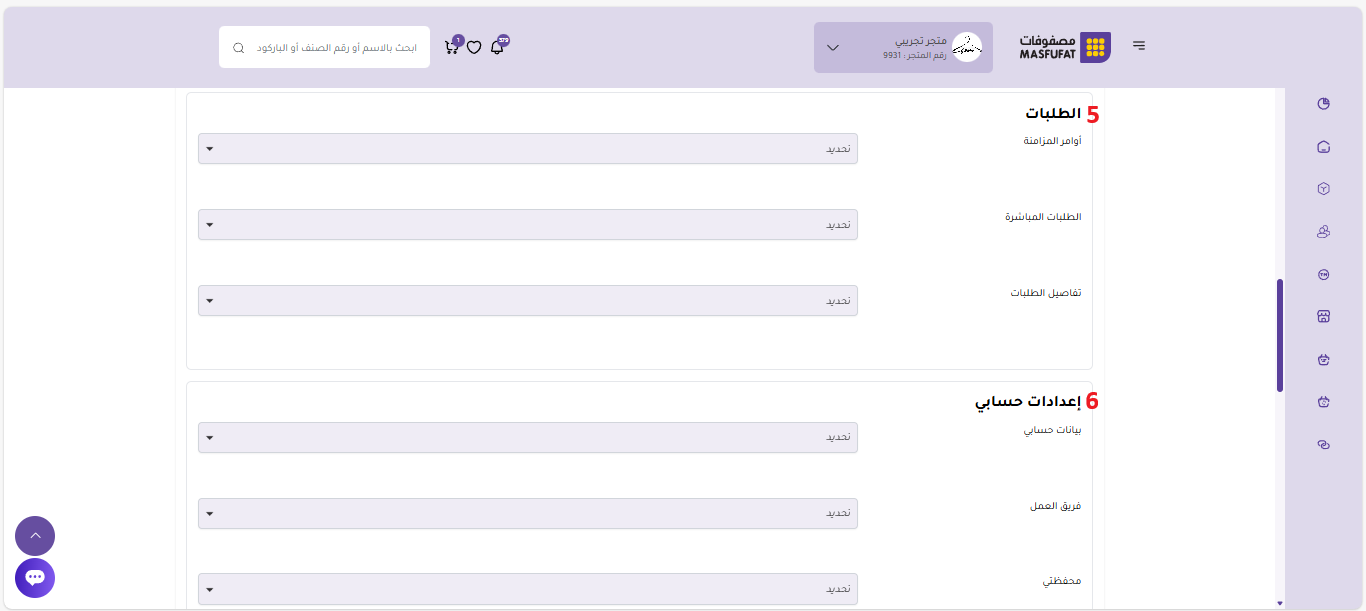Viewport: 1366px width, 611px height.
Task: Toggle the hamburger sidebar menu
Action: (1139, 46)
